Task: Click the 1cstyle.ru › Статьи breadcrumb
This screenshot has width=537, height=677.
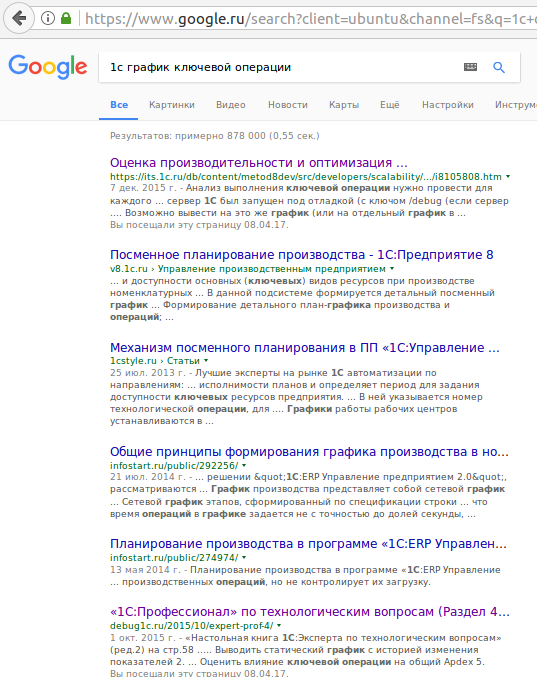Action: coord(155,361)
